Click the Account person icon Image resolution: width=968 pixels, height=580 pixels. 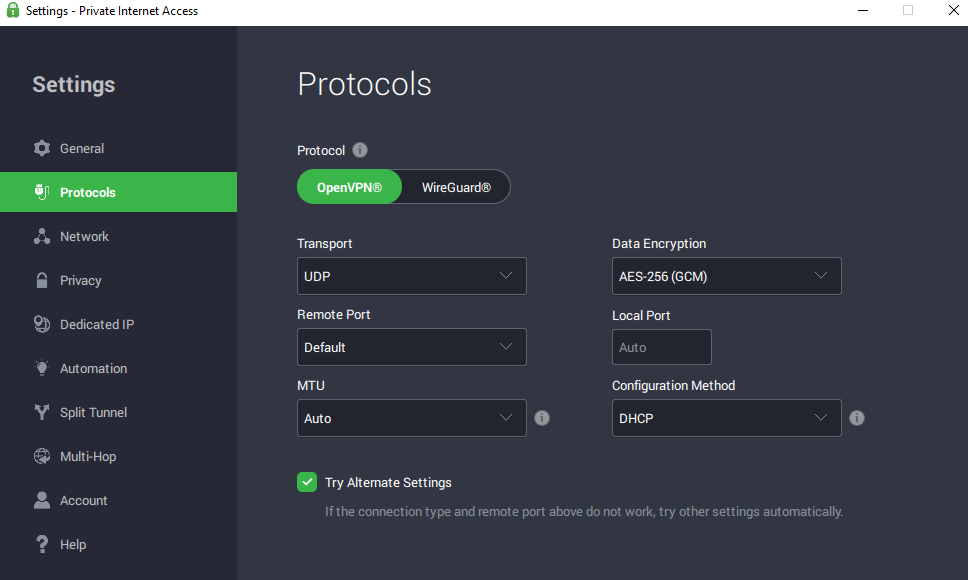pos(42,500)
